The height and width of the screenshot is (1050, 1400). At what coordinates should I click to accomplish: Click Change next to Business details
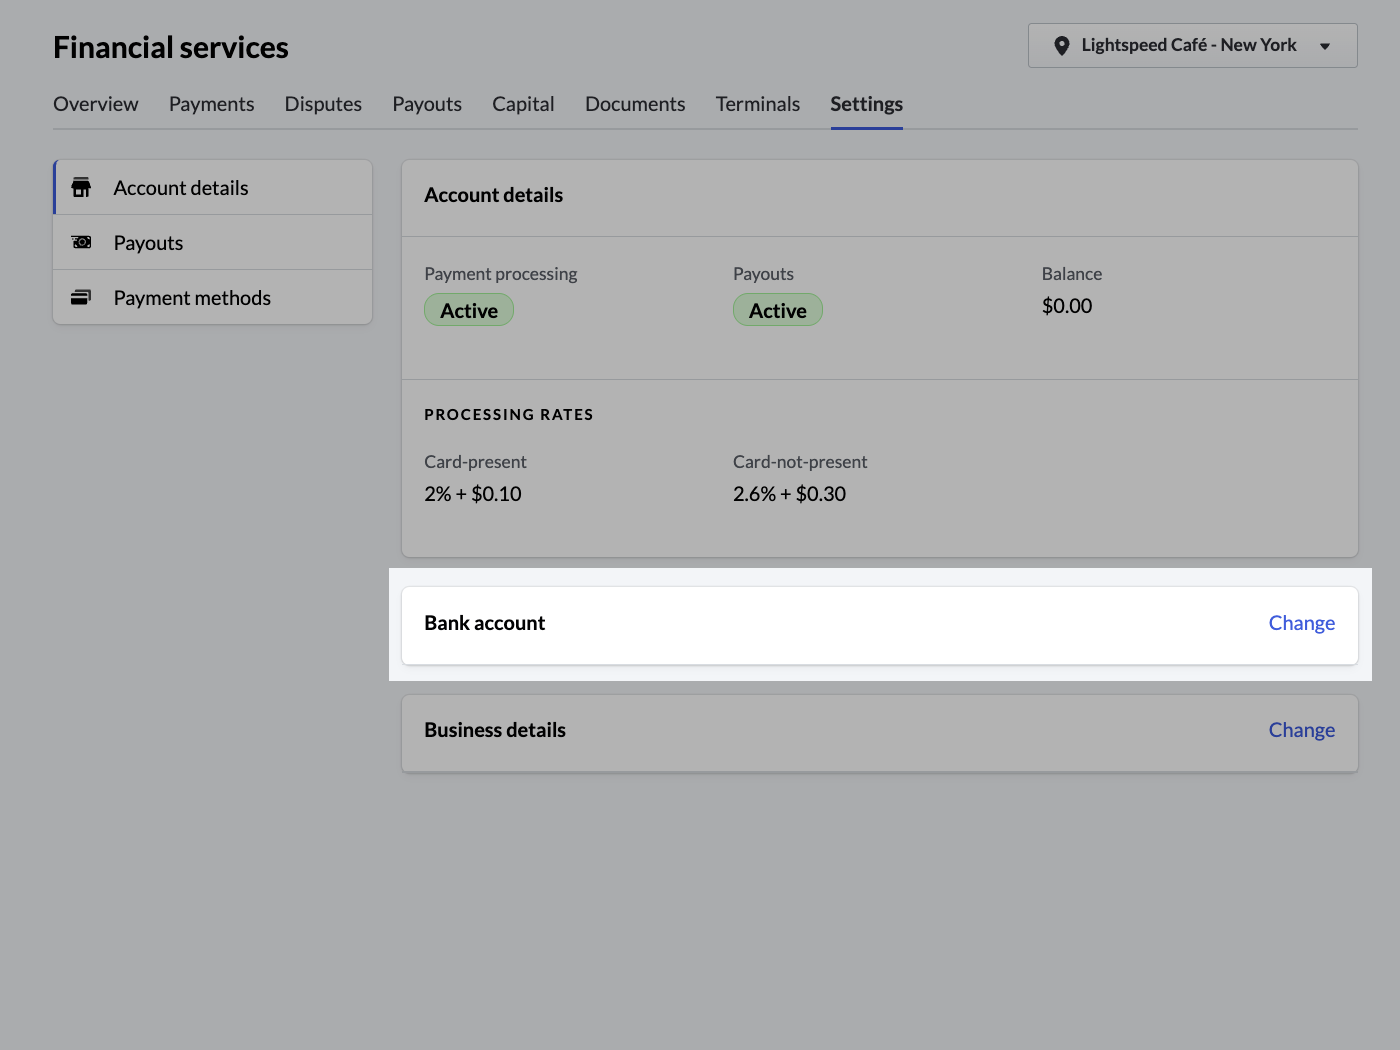click(x=1301, y=730)
